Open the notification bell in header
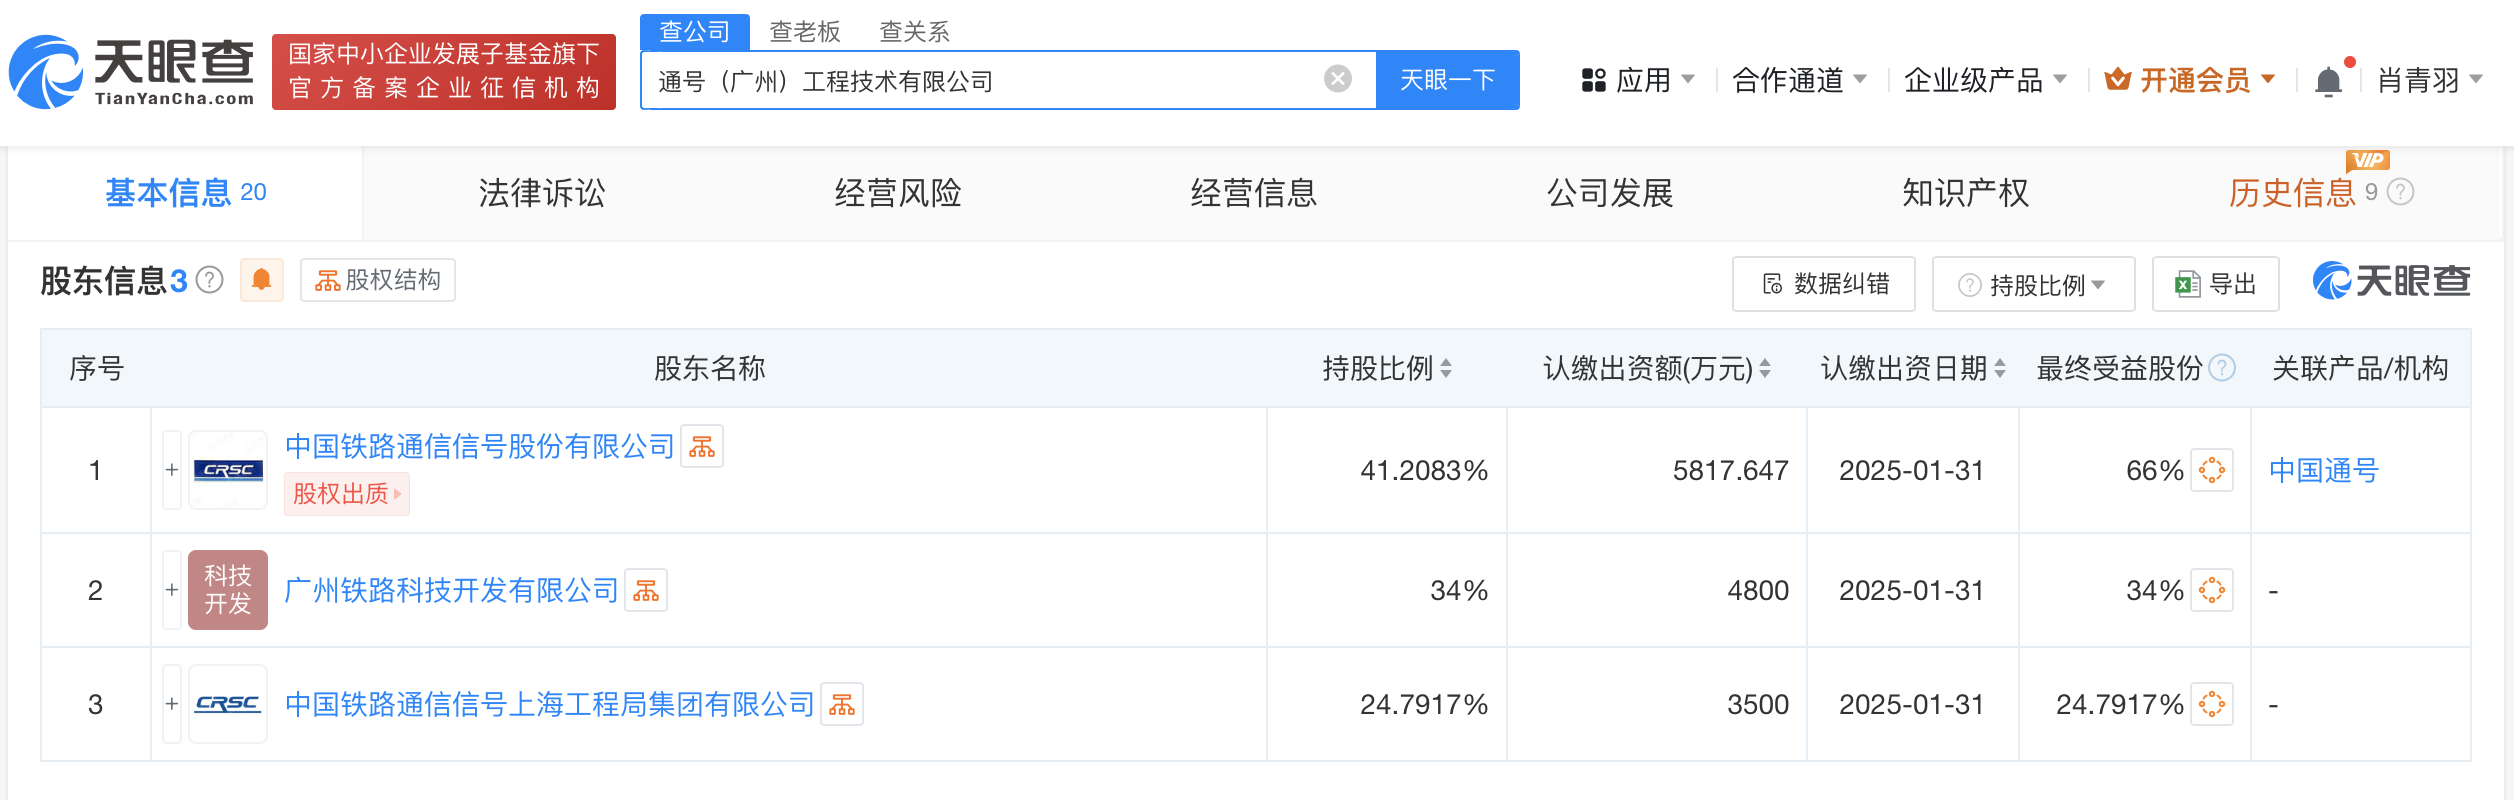The image size is (2514, 800). pyautogui.click(x=2328, y=81)
